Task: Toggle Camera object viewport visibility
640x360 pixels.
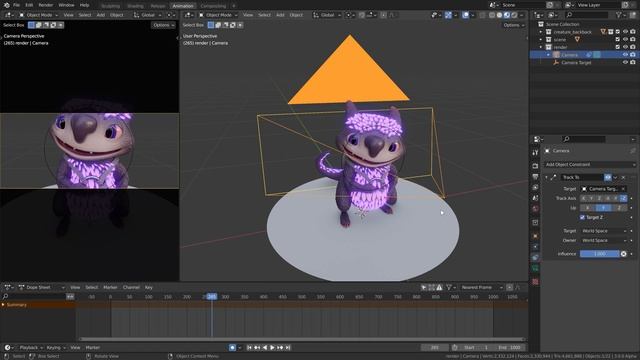Action: click(625, 55)
